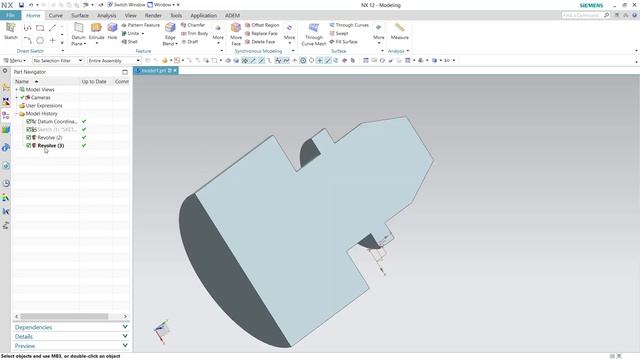The image size is (640, 360).
Task: Open the Internet Explorer sidebar icon
Action: (x=6, y=165)
